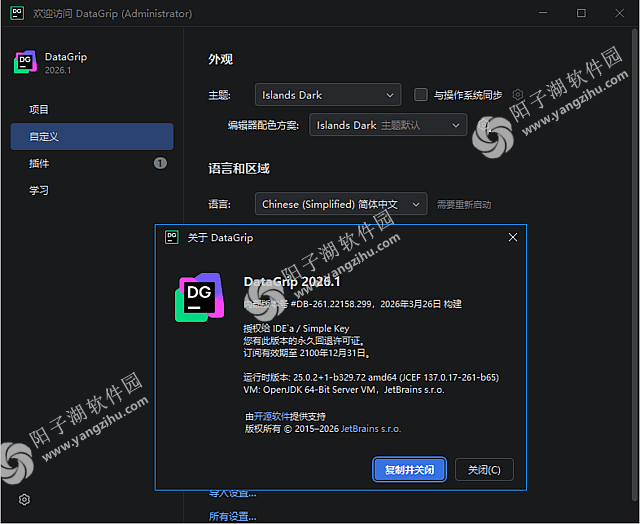Click 复制并关闭 button

(409, 469)
